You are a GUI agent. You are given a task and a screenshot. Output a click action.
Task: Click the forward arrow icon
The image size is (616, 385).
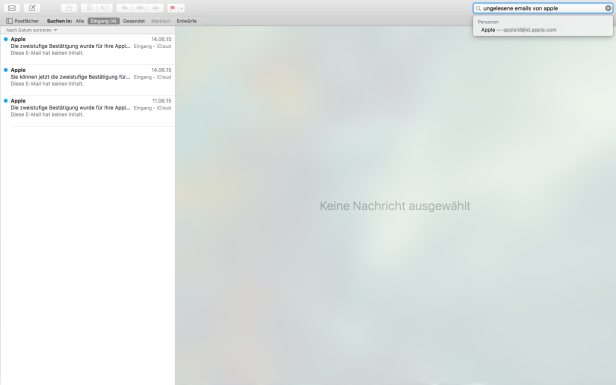[156, 8]
